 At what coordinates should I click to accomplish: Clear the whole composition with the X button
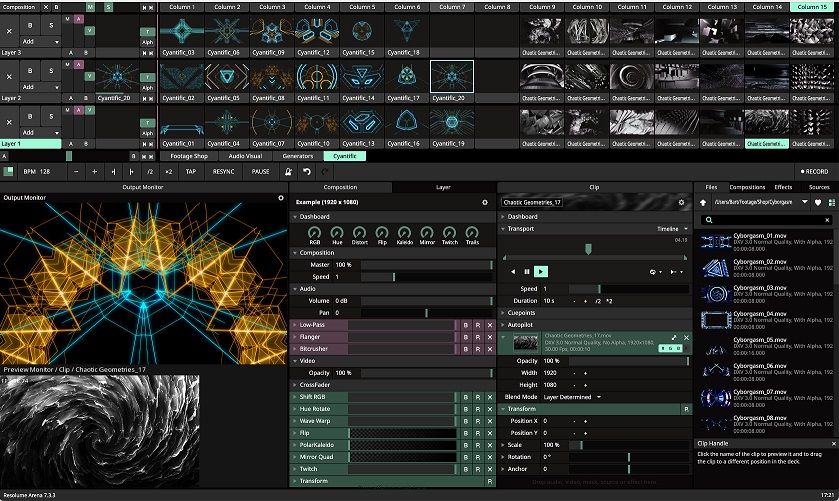click(45, 7)
